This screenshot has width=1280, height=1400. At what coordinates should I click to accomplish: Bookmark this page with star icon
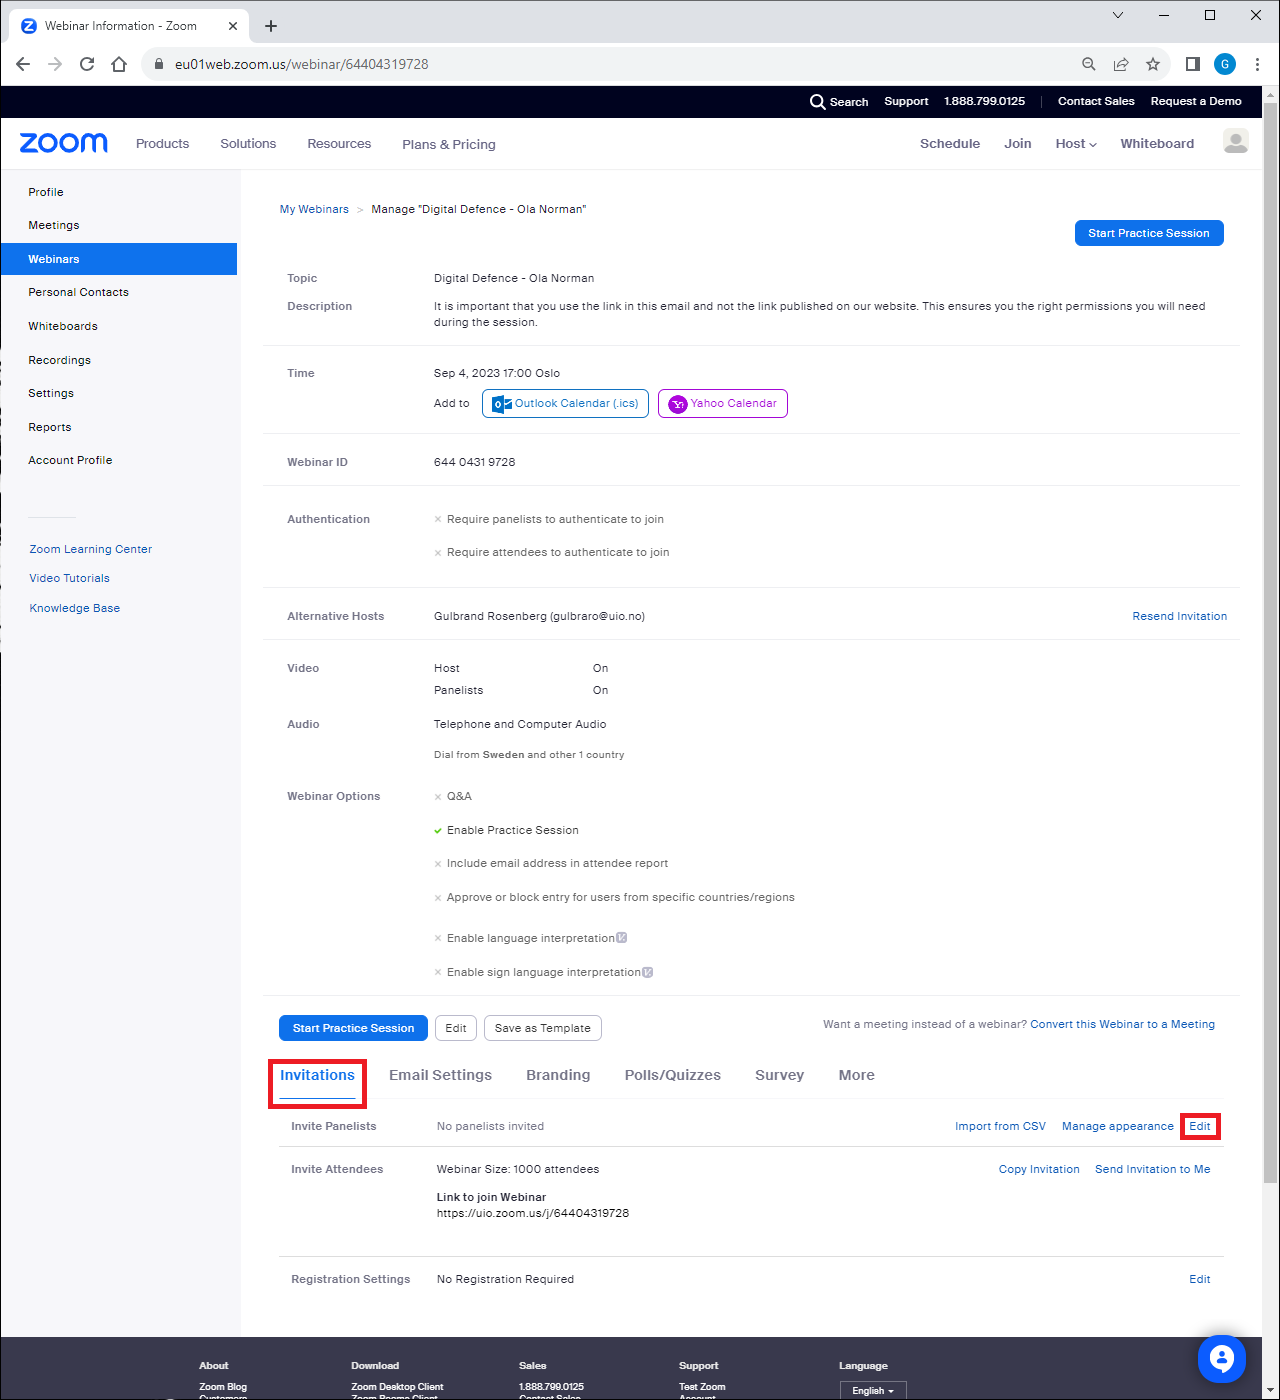pyautogui.click(x=1153, y=64)
